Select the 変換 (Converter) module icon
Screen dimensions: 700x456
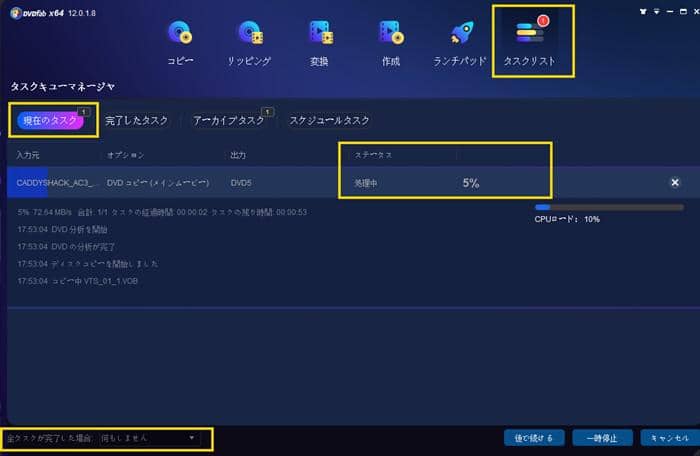320,34
